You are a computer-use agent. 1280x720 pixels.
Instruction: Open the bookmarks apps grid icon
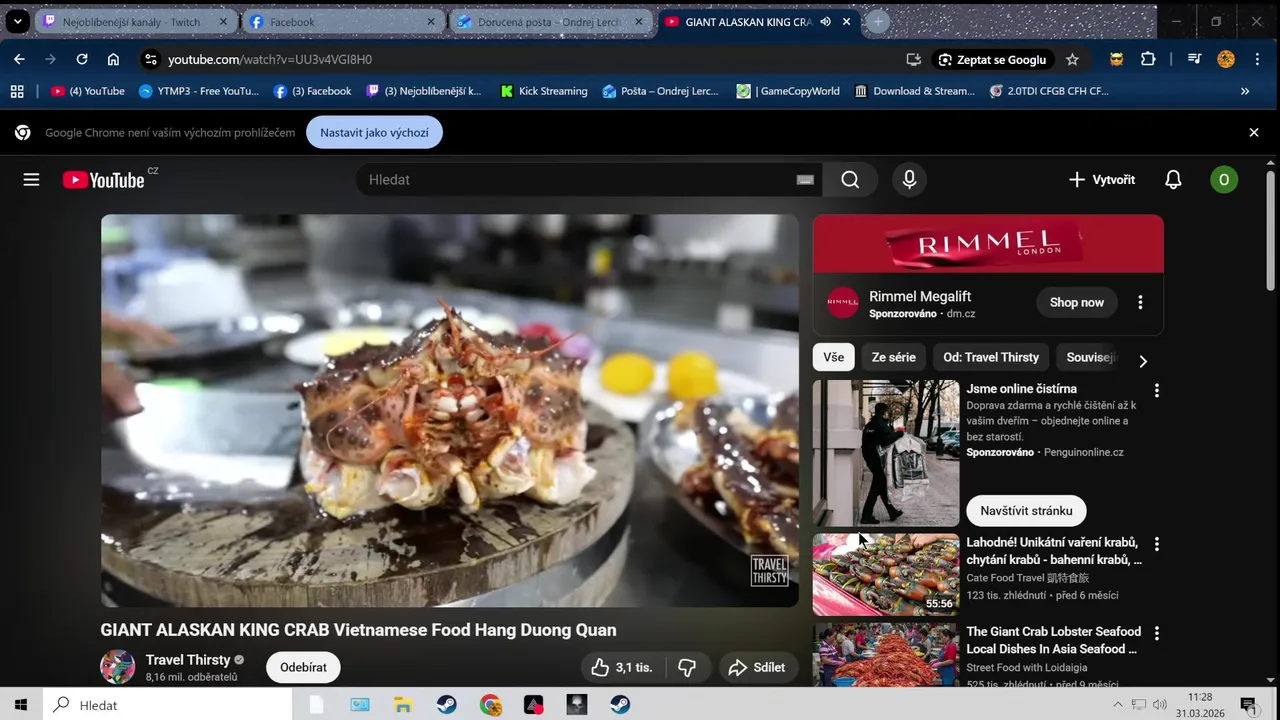click(17, 91)
